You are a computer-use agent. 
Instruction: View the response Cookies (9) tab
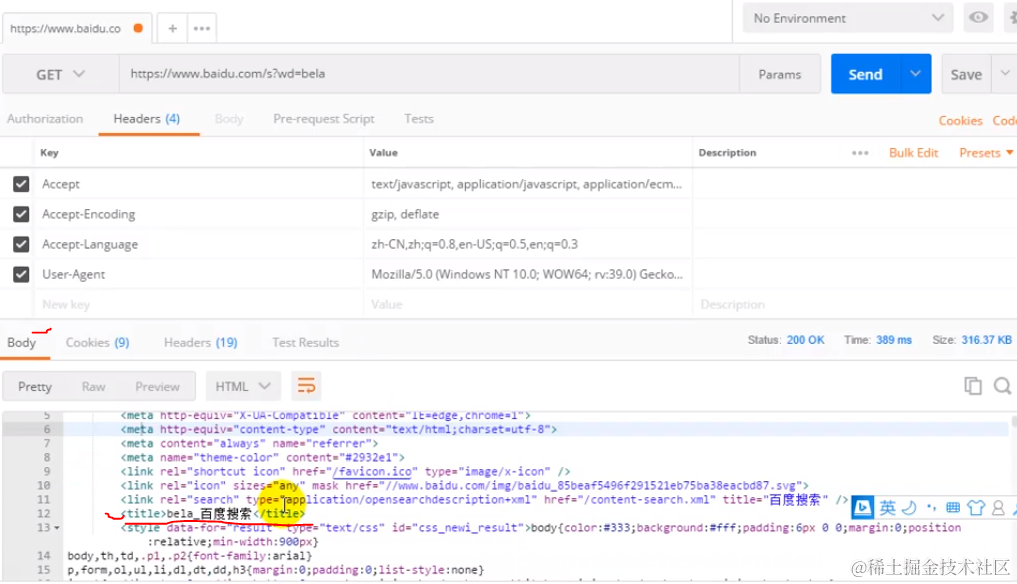click(97, 343)
